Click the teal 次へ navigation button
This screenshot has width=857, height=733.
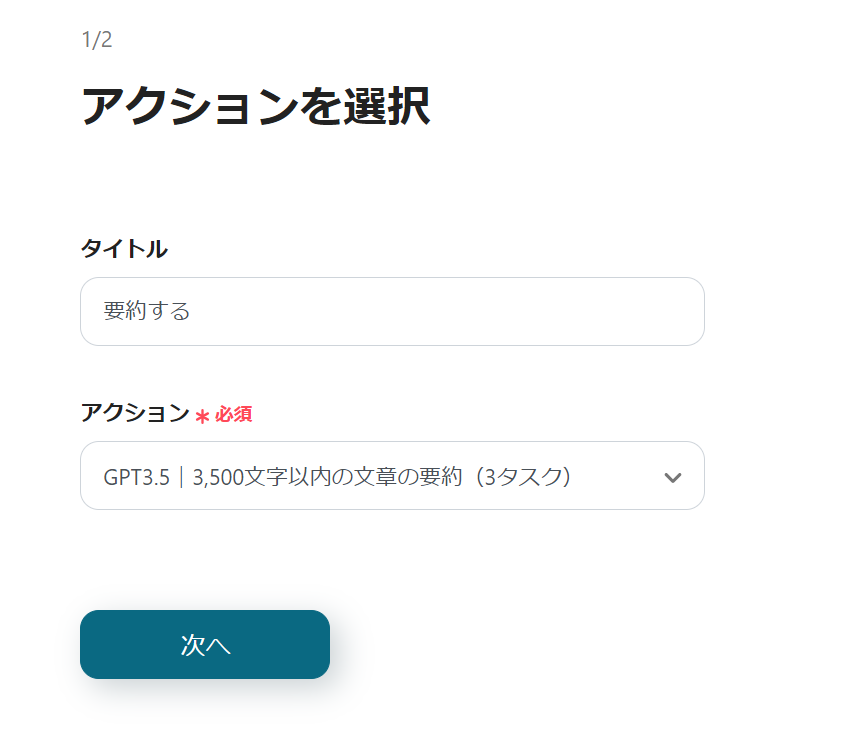coord(204,645)
